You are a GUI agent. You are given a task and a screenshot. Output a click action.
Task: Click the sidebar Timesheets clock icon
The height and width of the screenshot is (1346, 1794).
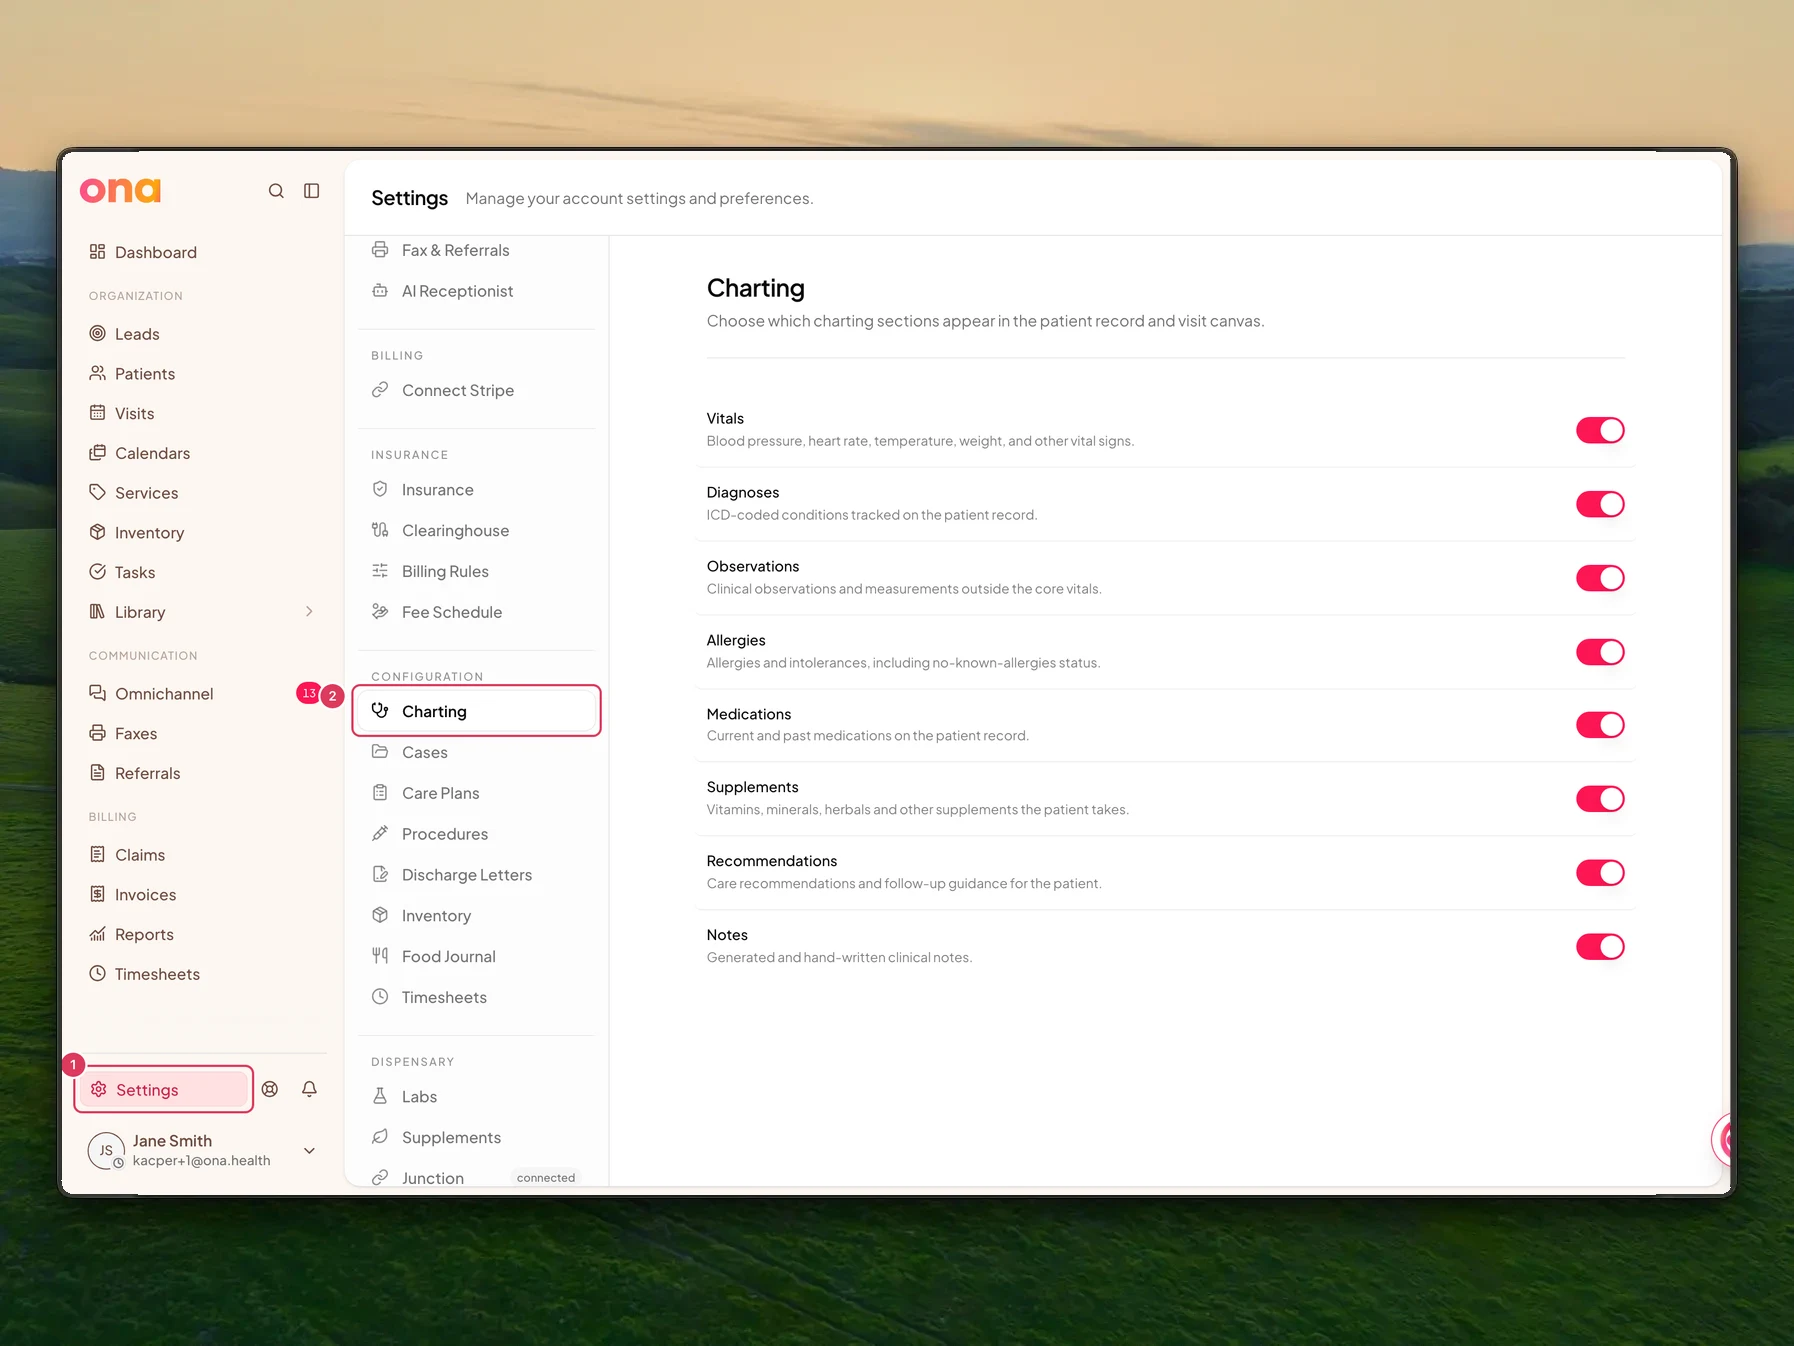pos(97,973)
